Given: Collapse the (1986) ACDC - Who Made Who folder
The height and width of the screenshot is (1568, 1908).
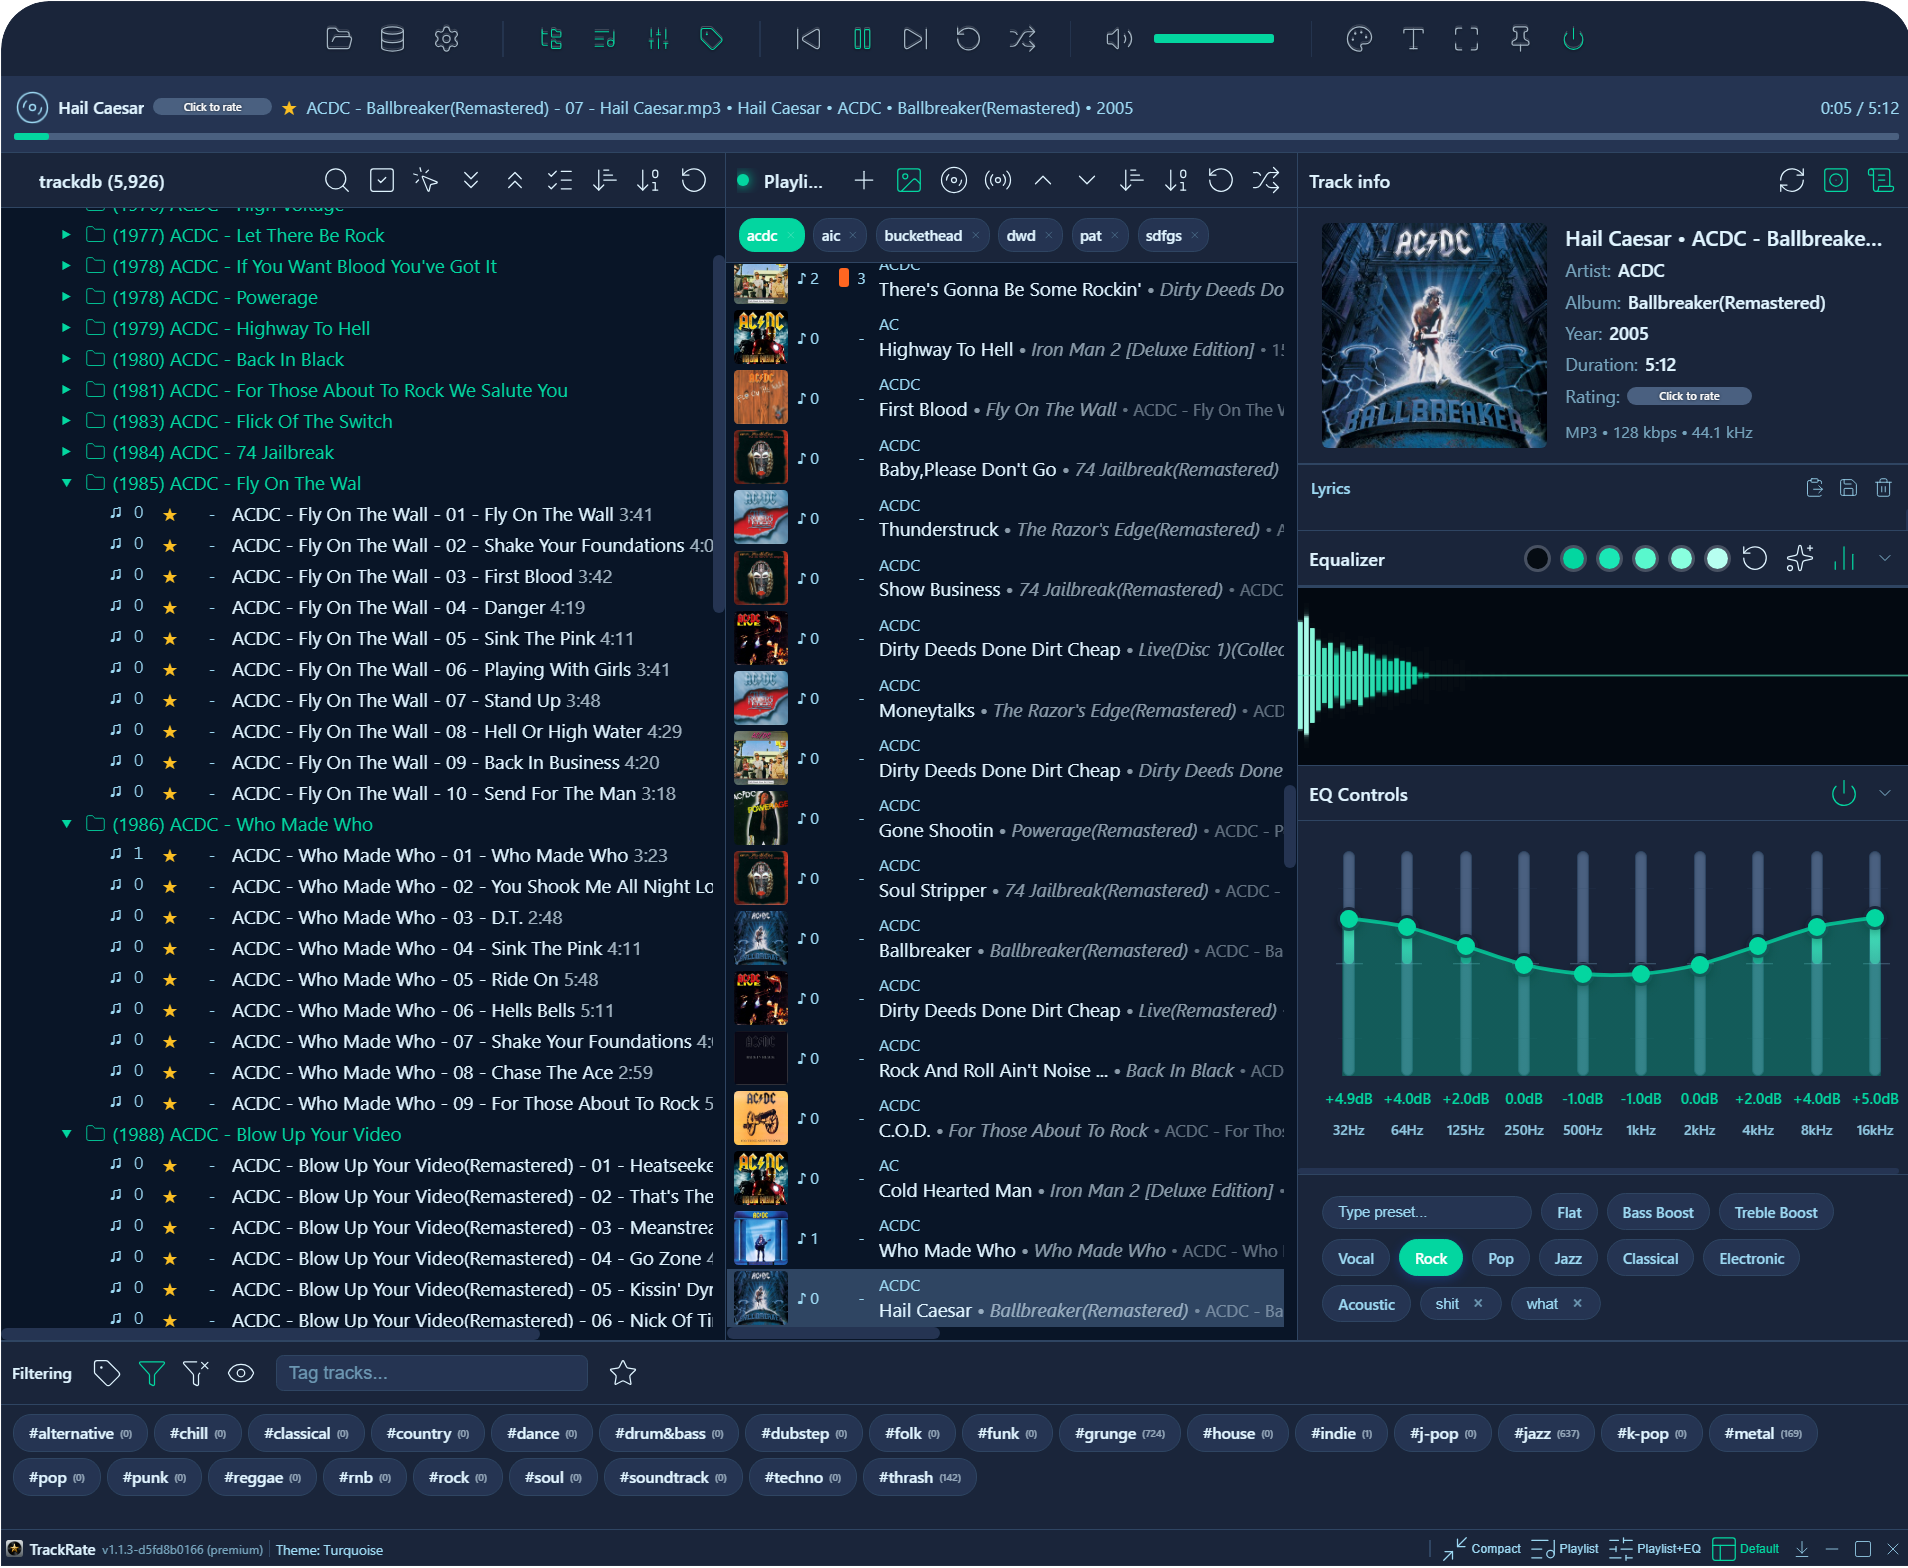Looking at the screenshot, I should (x=66, y=824).
